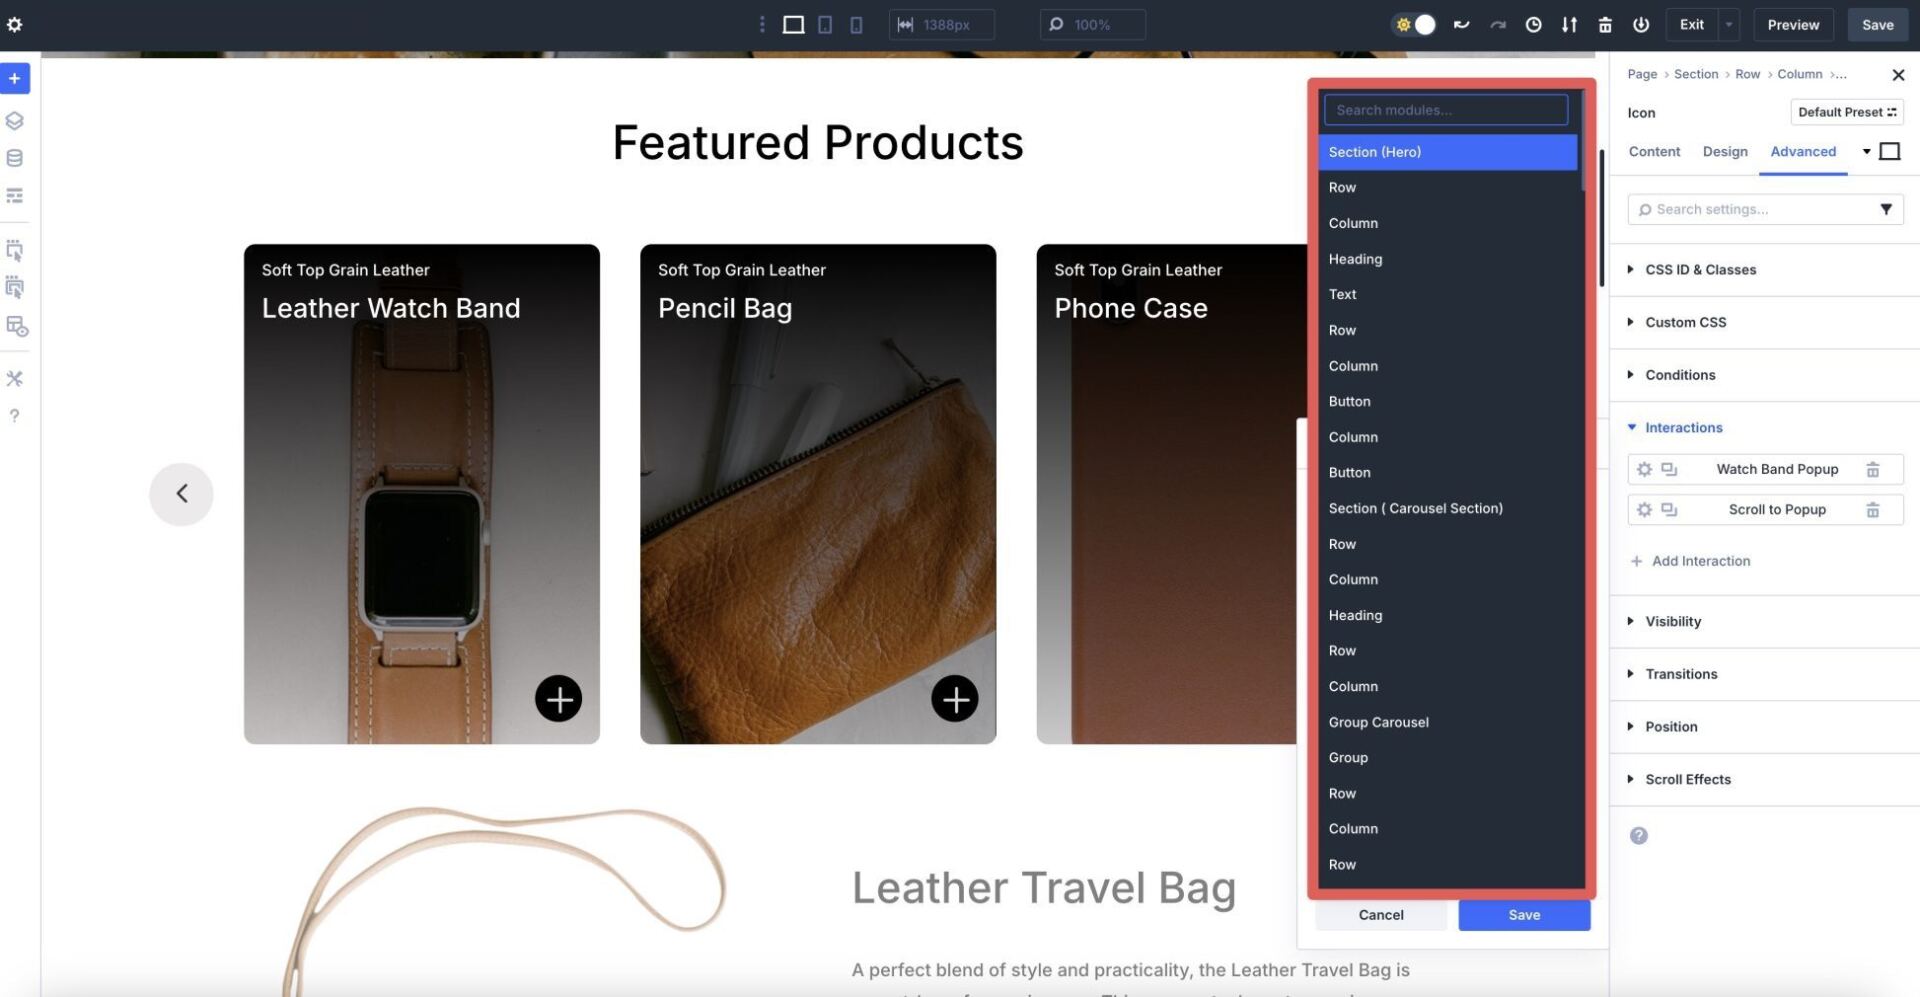The height and width of the screenshot is (997, 1920).
Task: Delete the Watch Band Popup interaction
Action: (x=1874, y=468)
